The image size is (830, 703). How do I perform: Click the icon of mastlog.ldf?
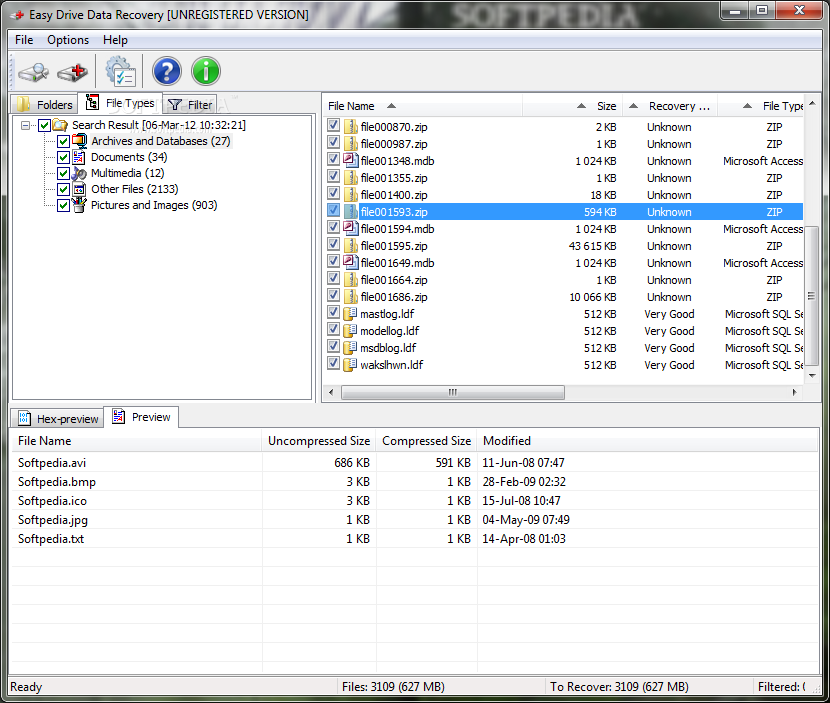[x=350, y=314]
